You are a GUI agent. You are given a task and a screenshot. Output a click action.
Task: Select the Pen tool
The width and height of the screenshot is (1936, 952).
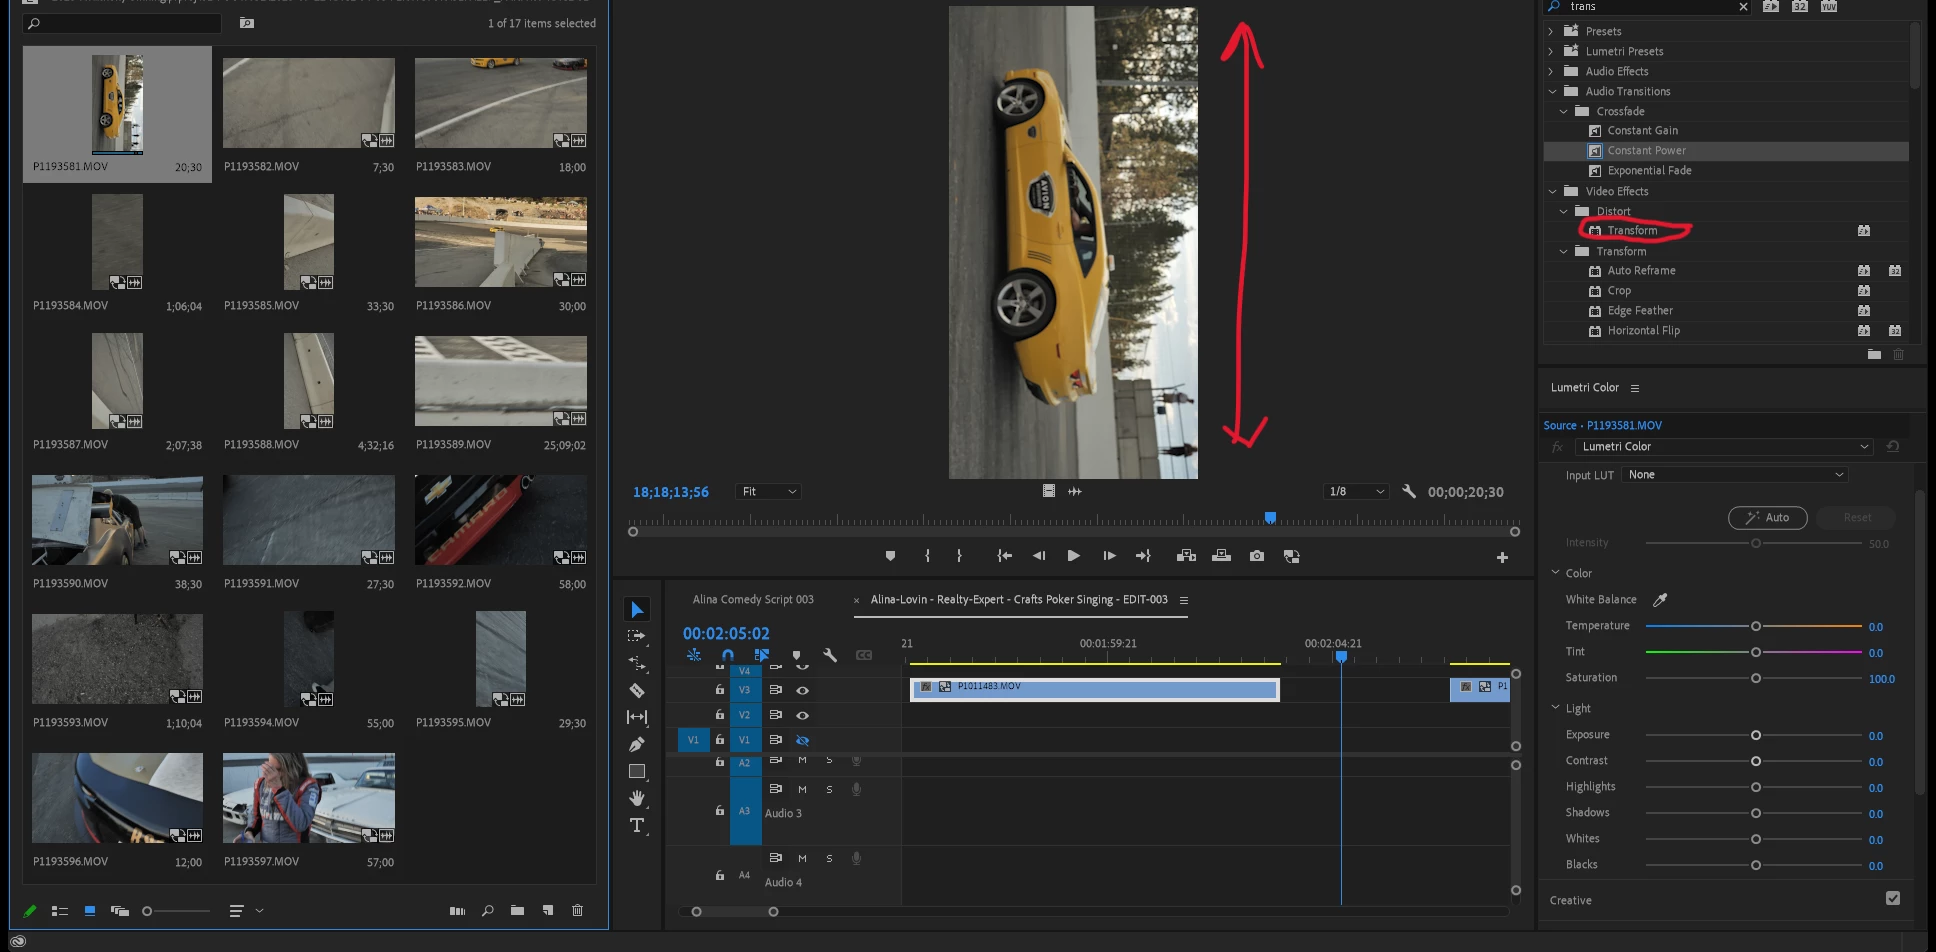pos(636,744)
